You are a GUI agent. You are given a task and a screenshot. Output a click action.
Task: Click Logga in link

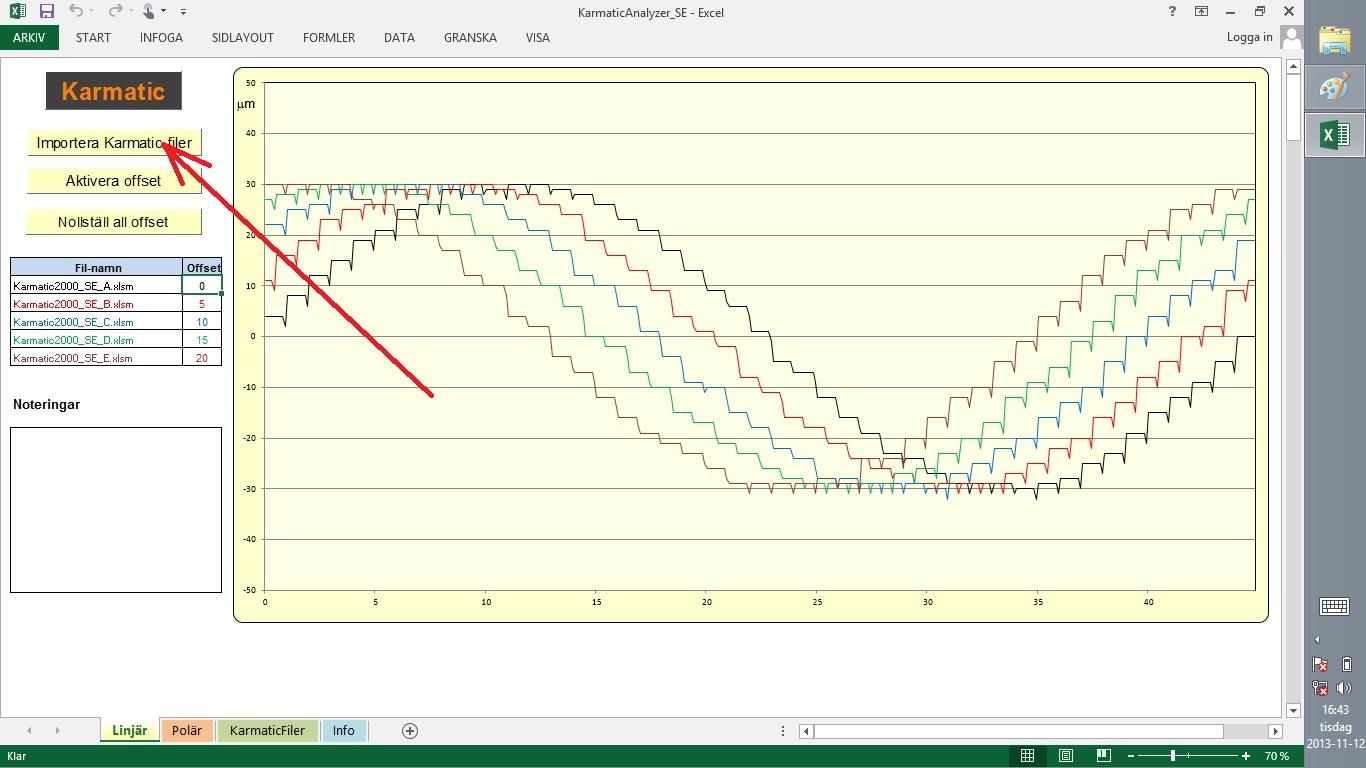coord(1249,37)
